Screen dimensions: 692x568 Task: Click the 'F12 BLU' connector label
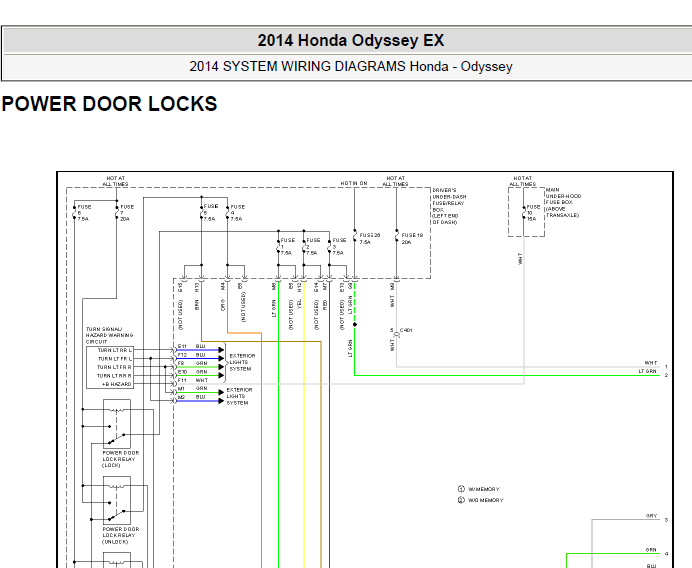coord(192,355)
